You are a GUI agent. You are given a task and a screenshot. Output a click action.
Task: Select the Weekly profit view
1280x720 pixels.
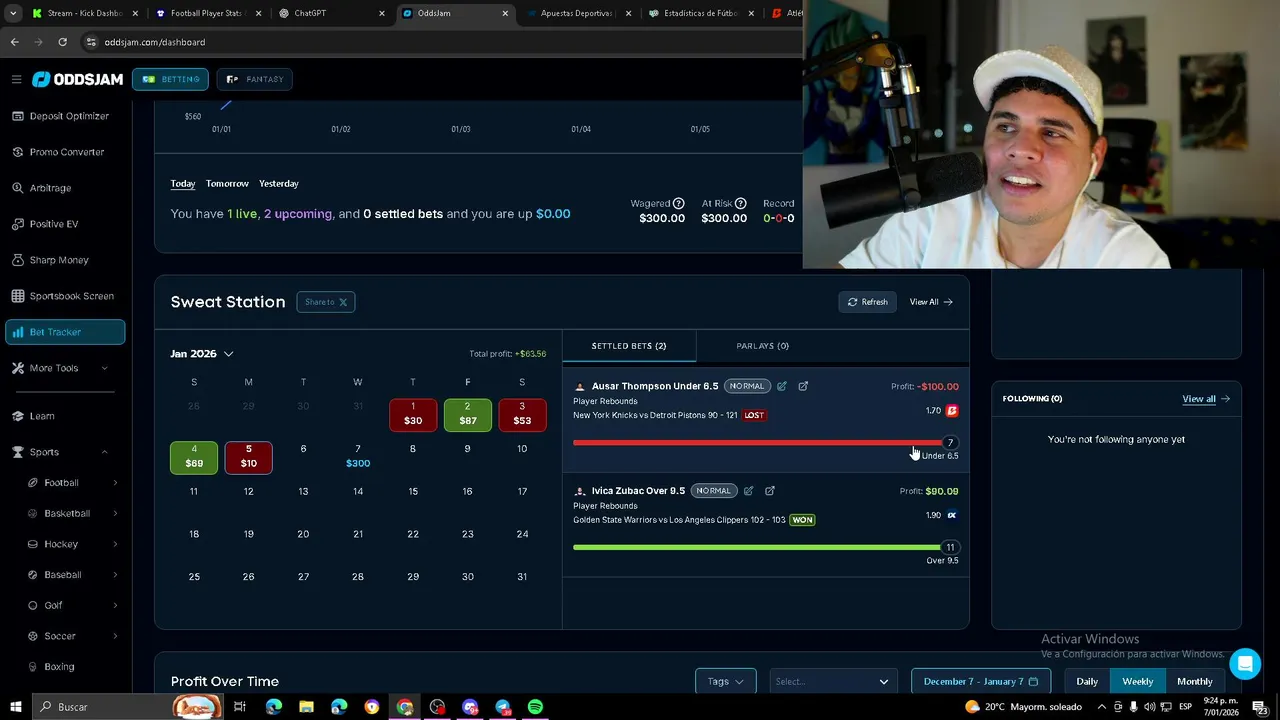[x=1138, y=681]
